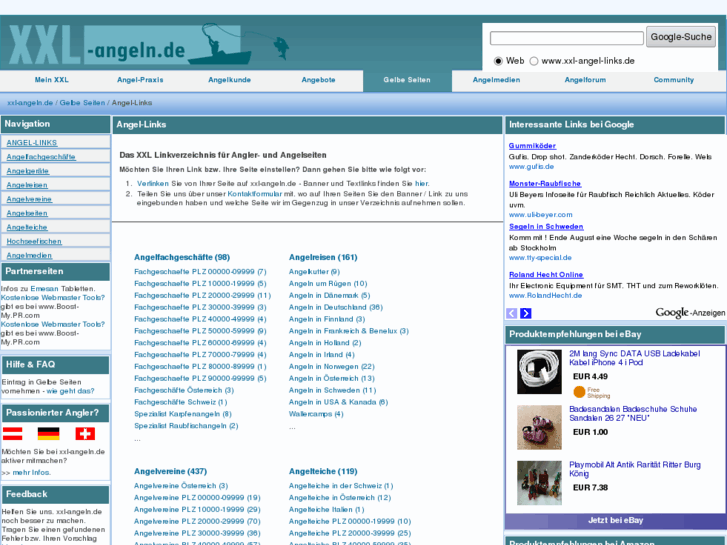This screenshot has width=727, height=545.
Task: Click the Swiss flag icon
Action: tap(85, 434)
